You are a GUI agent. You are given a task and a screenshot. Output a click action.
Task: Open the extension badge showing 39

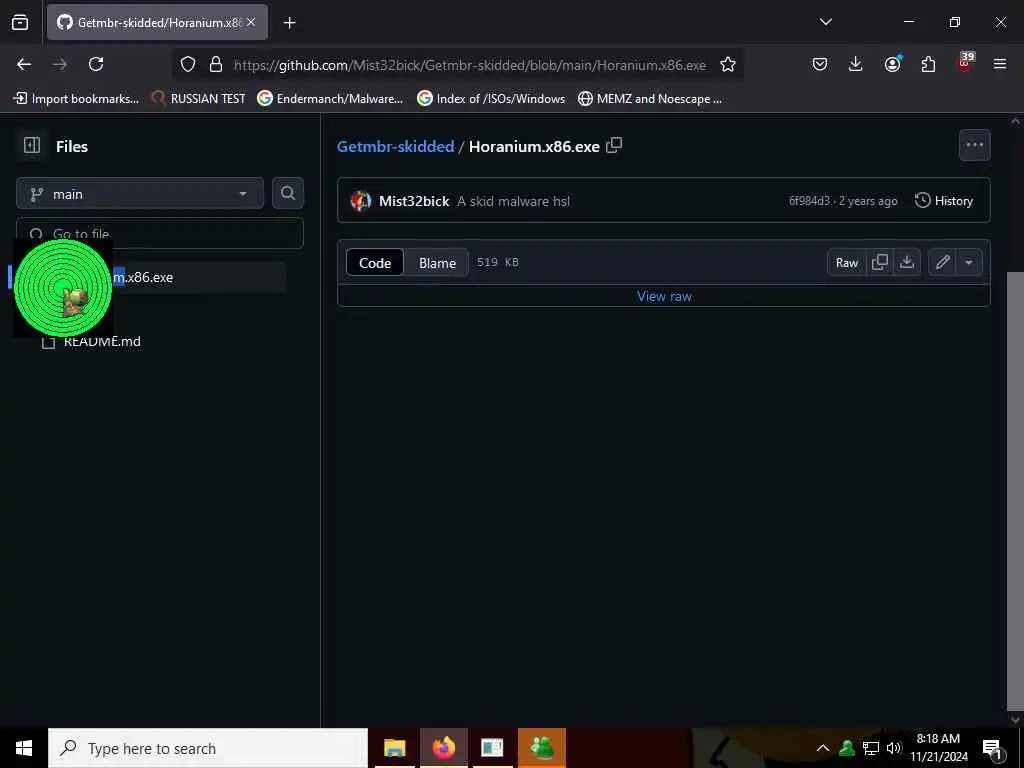[965, 63]
